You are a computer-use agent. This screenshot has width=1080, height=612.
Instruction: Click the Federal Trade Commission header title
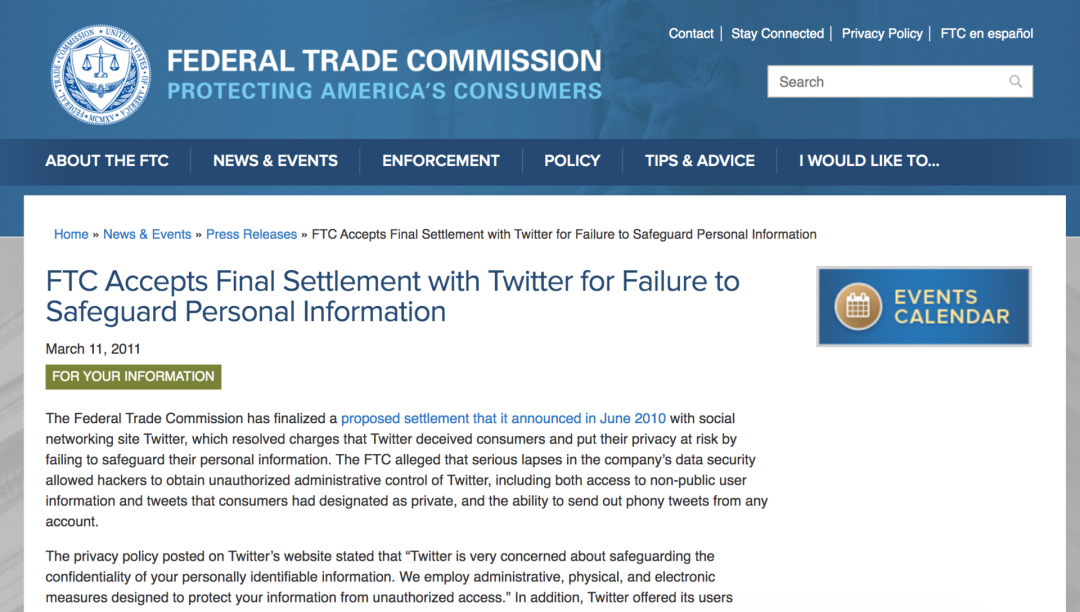coord(384,61)
